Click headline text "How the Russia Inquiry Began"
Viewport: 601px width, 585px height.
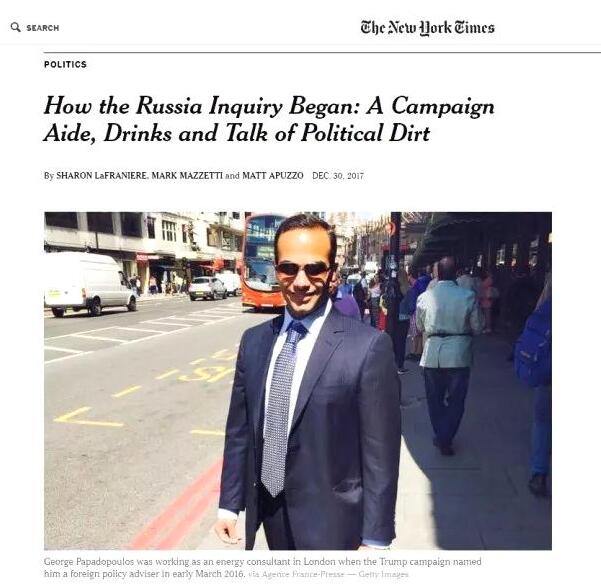click(190, 106)
